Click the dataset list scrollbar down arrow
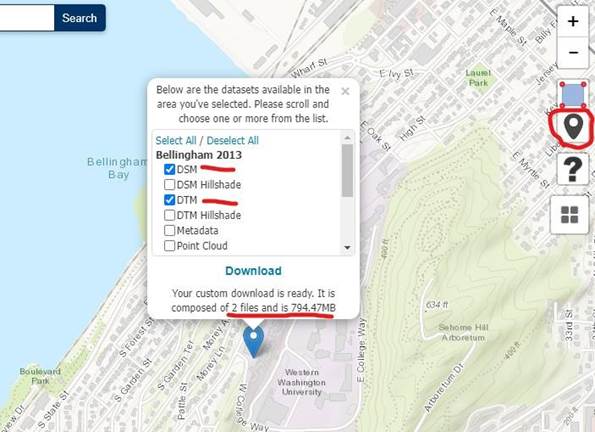Screen dimensions: 595x432 [347, 248]
